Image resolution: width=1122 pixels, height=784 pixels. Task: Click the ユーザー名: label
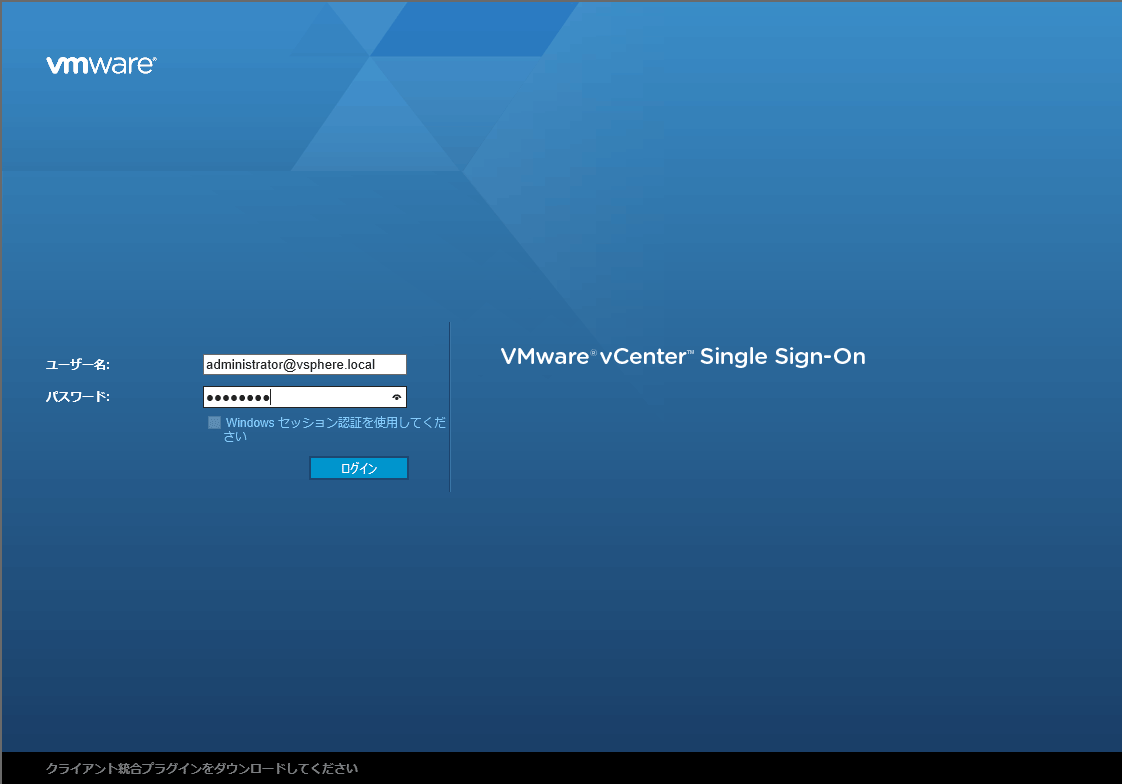coord(77,365)
